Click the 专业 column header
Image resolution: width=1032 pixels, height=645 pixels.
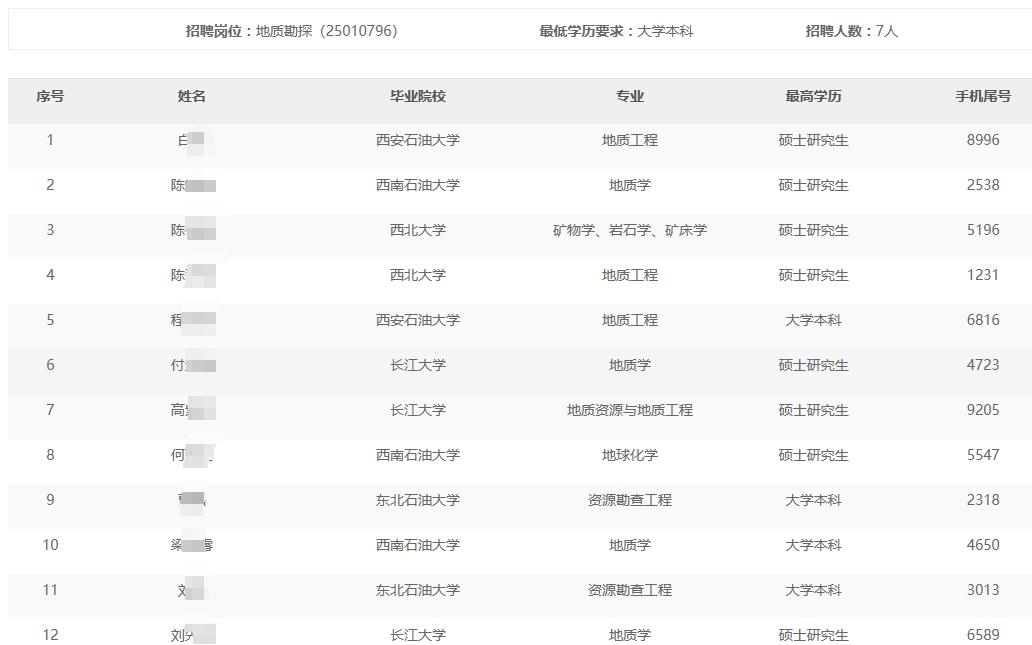(630, 97)
